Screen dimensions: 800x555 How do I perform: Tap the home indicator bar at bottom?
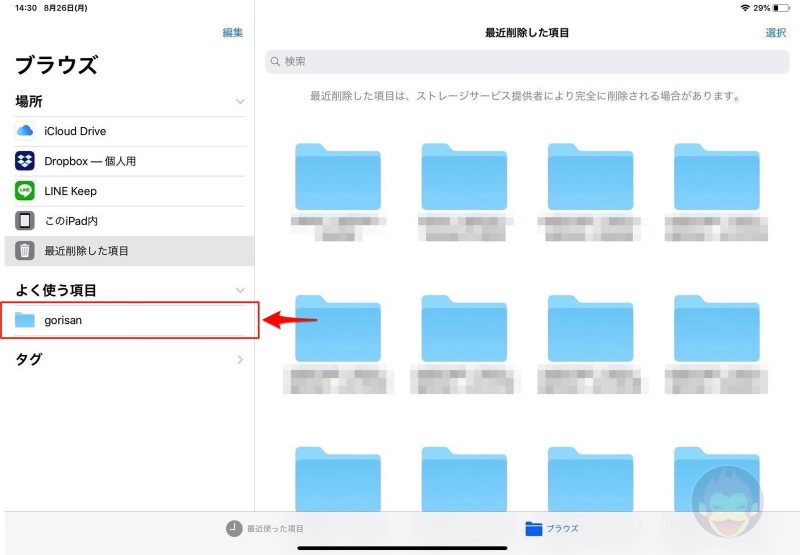click(402, 548)
